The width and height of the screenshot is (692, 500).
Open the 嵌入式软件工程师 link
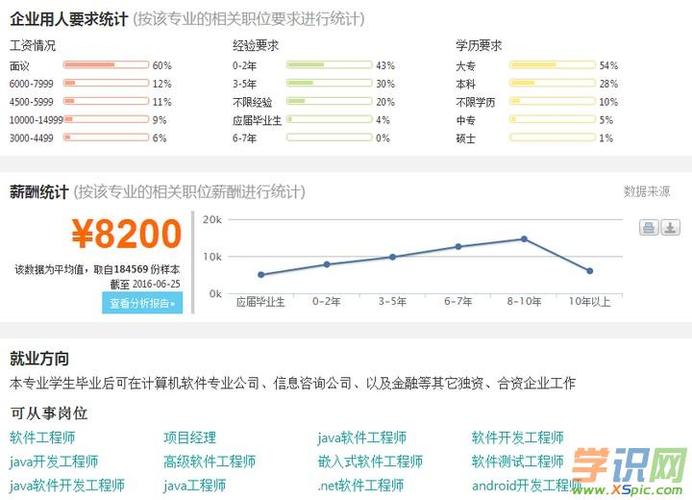pos(370,462)
